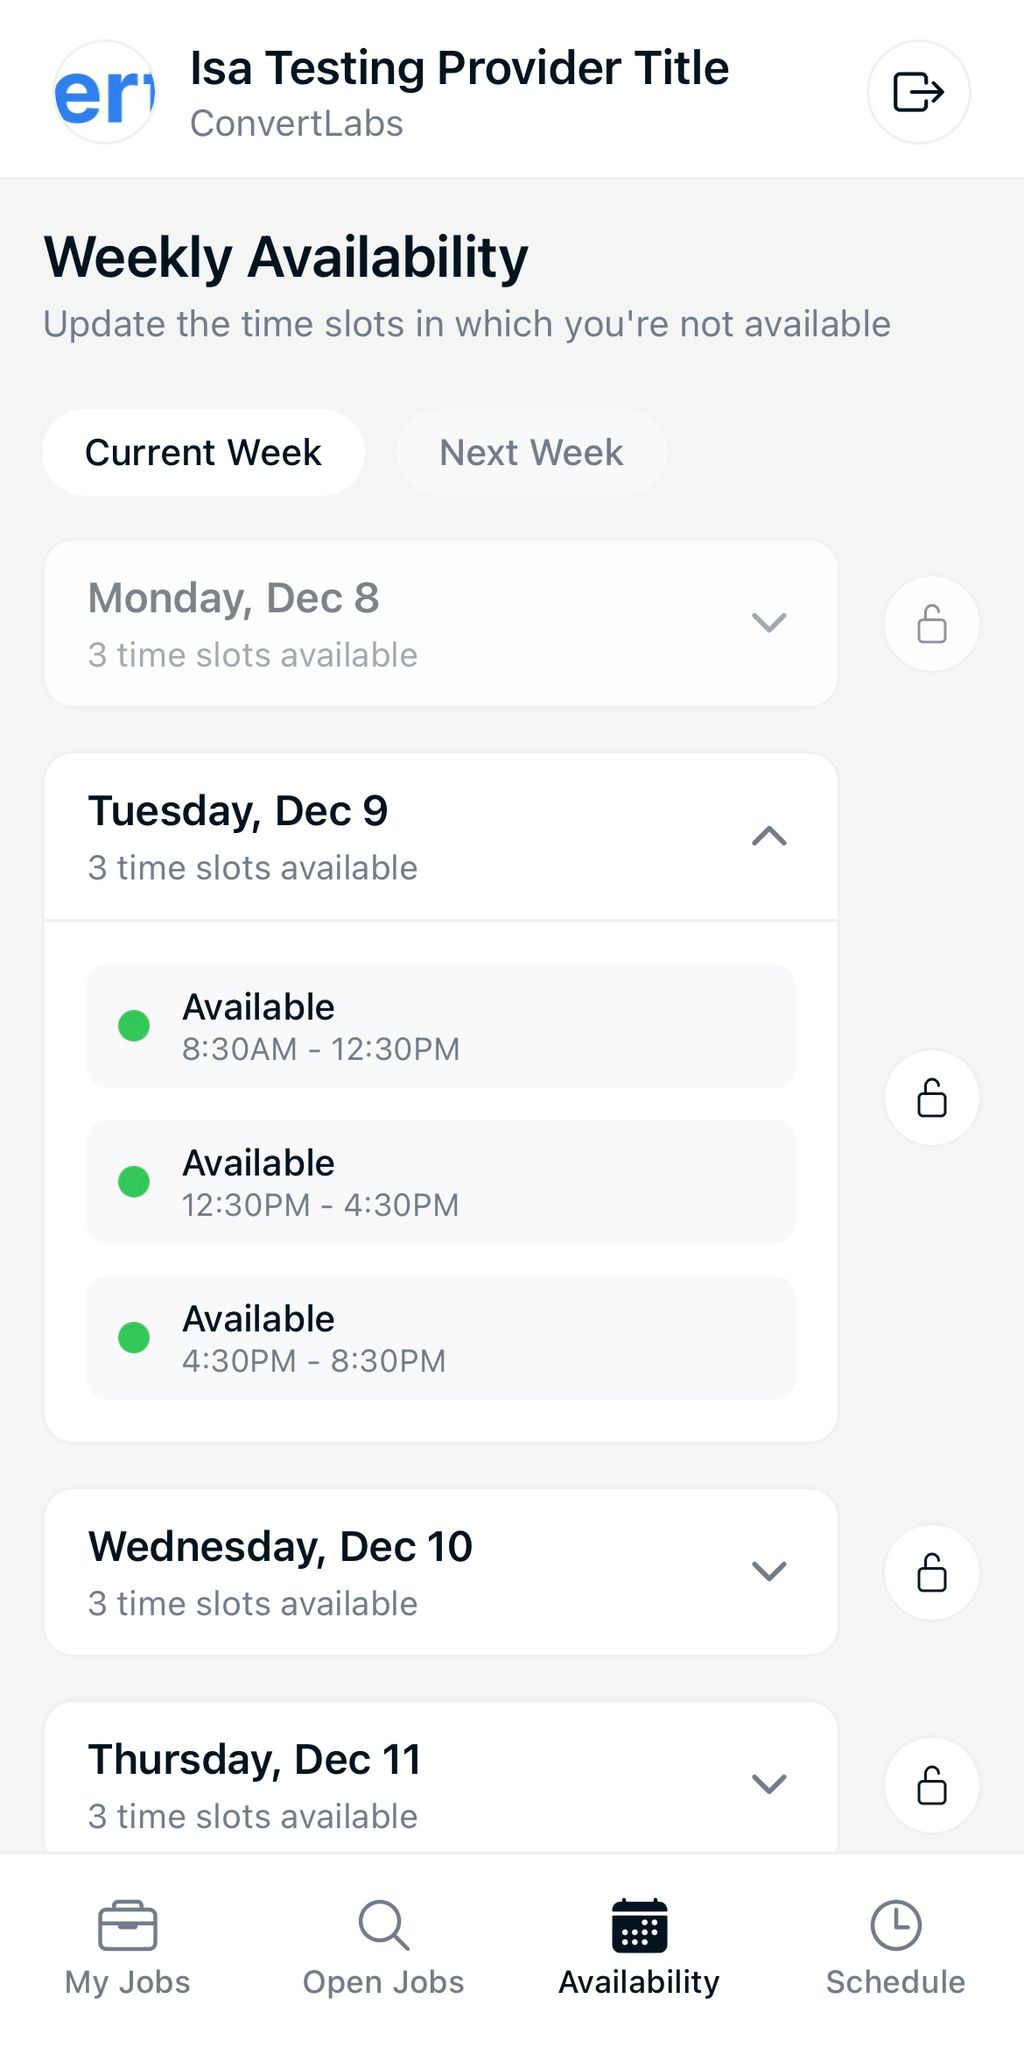This screenshot has height=2048, width=1024.
Task: Switch to the Next Week tab
Action: tap(531, 453)
